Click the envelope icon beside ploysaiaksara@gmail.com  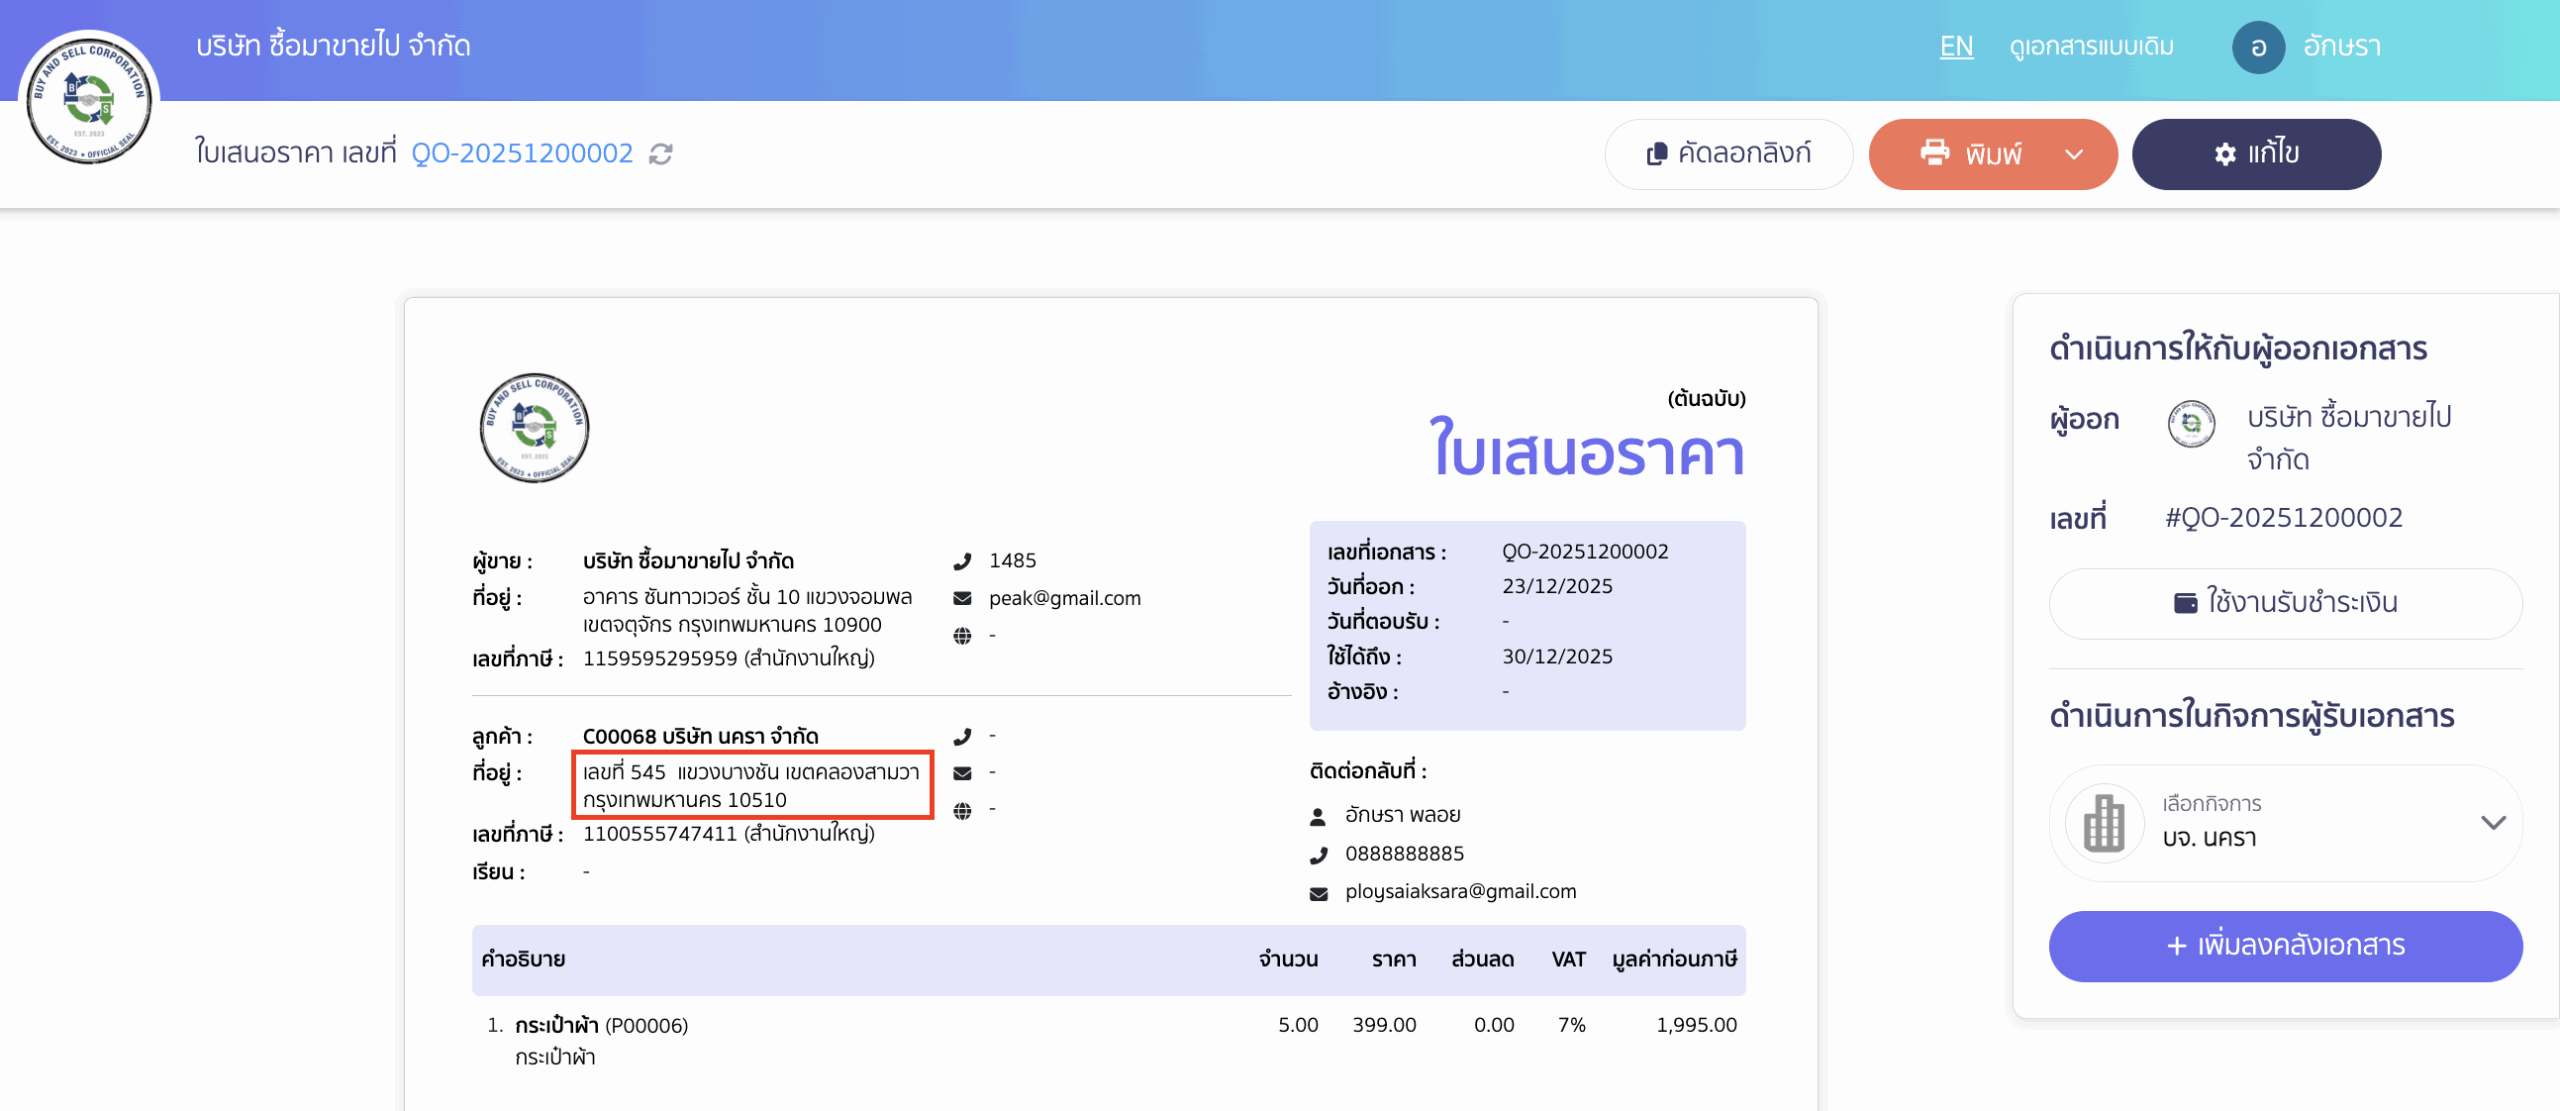[1320, 891]
